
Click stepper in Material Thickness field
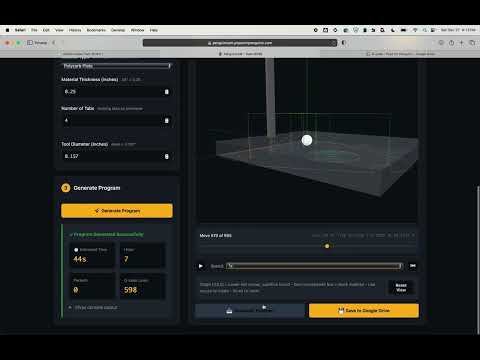(167, 92)
